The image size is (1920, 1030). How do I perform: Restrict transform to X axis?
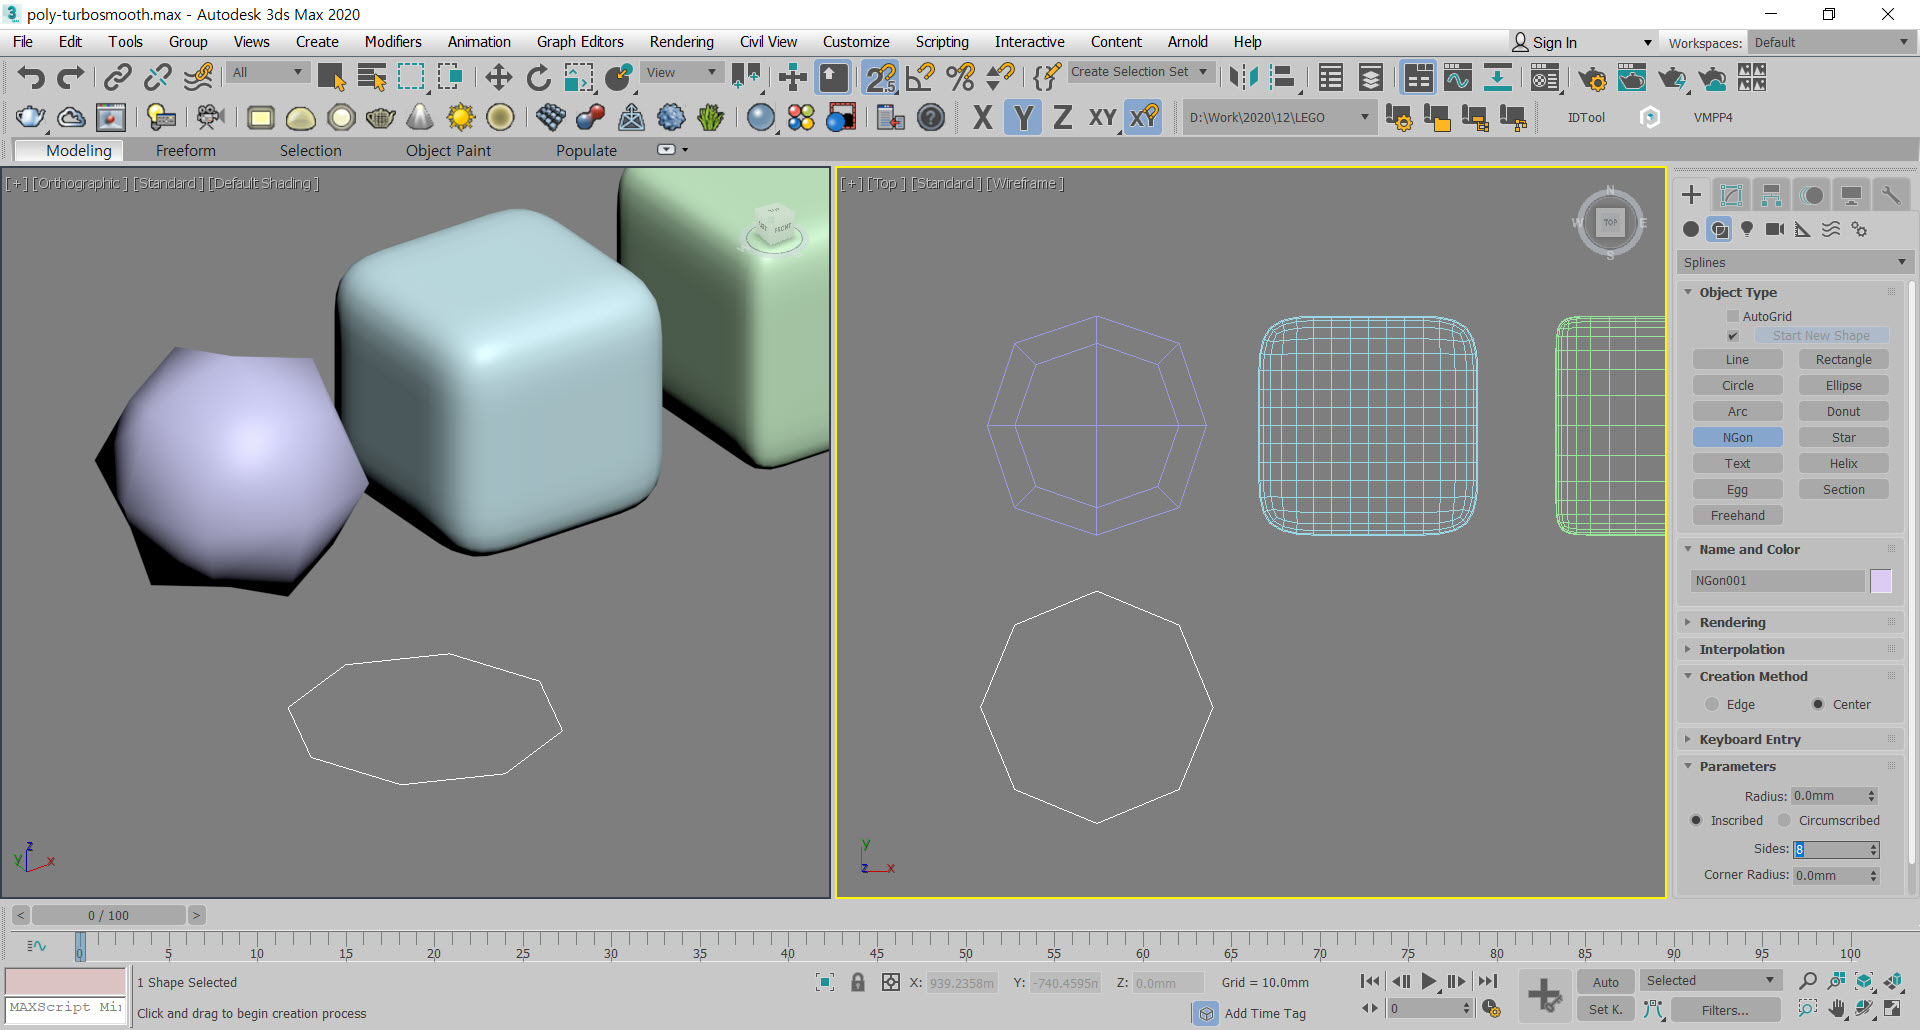click(983, 118)
